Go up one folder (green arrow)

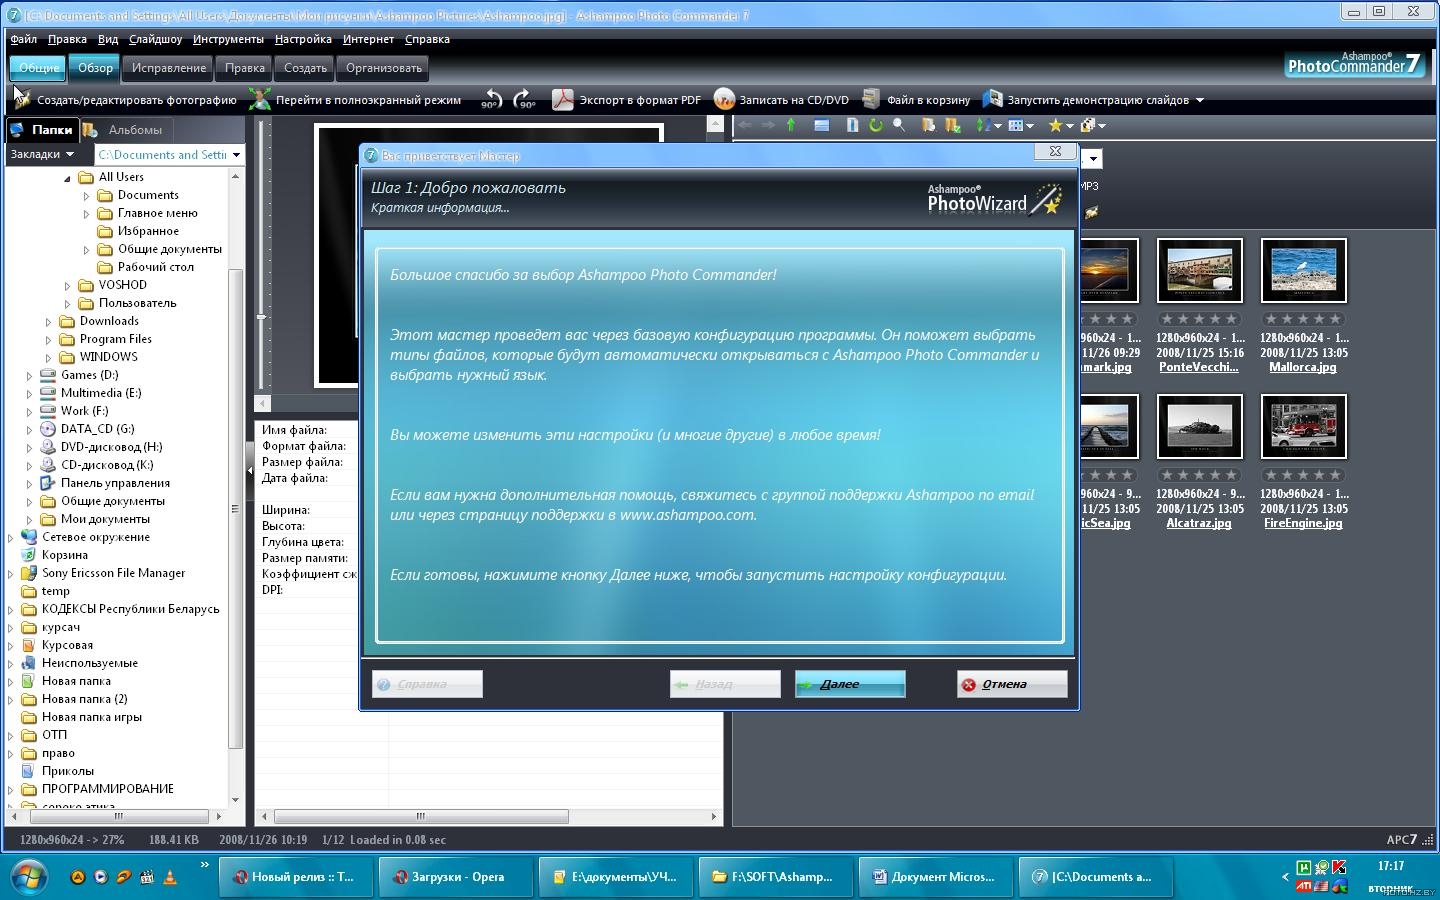click(791, 125)
